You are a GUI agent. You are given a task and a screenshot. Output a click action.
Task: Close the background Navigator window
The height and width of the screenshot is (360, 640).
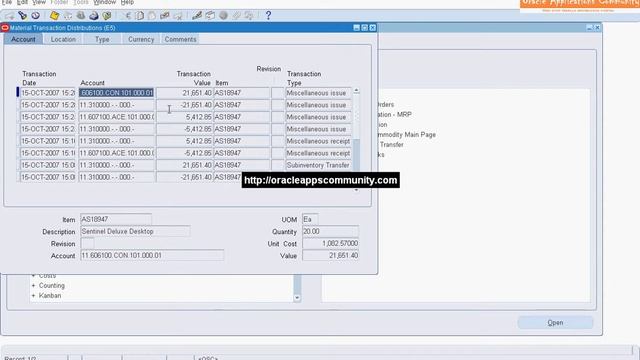[x=597, y=28]
